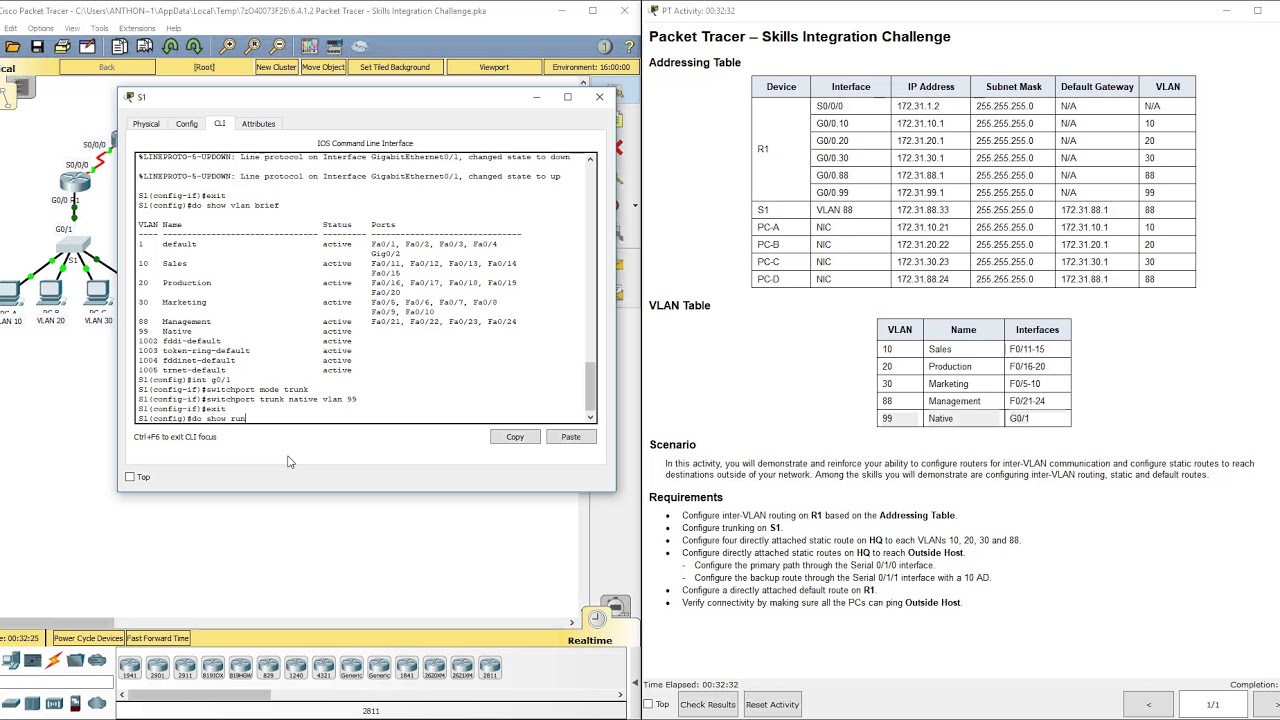Click the [Root] navigation button

click(x=204, y=67)
